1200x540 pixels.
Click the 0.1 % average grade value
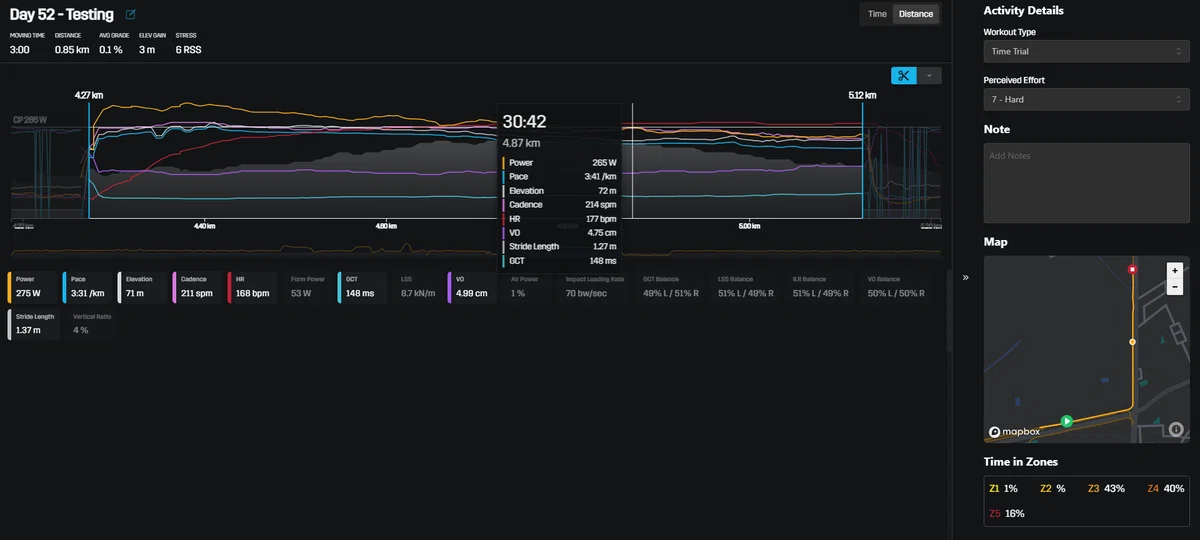coord(111,49)
